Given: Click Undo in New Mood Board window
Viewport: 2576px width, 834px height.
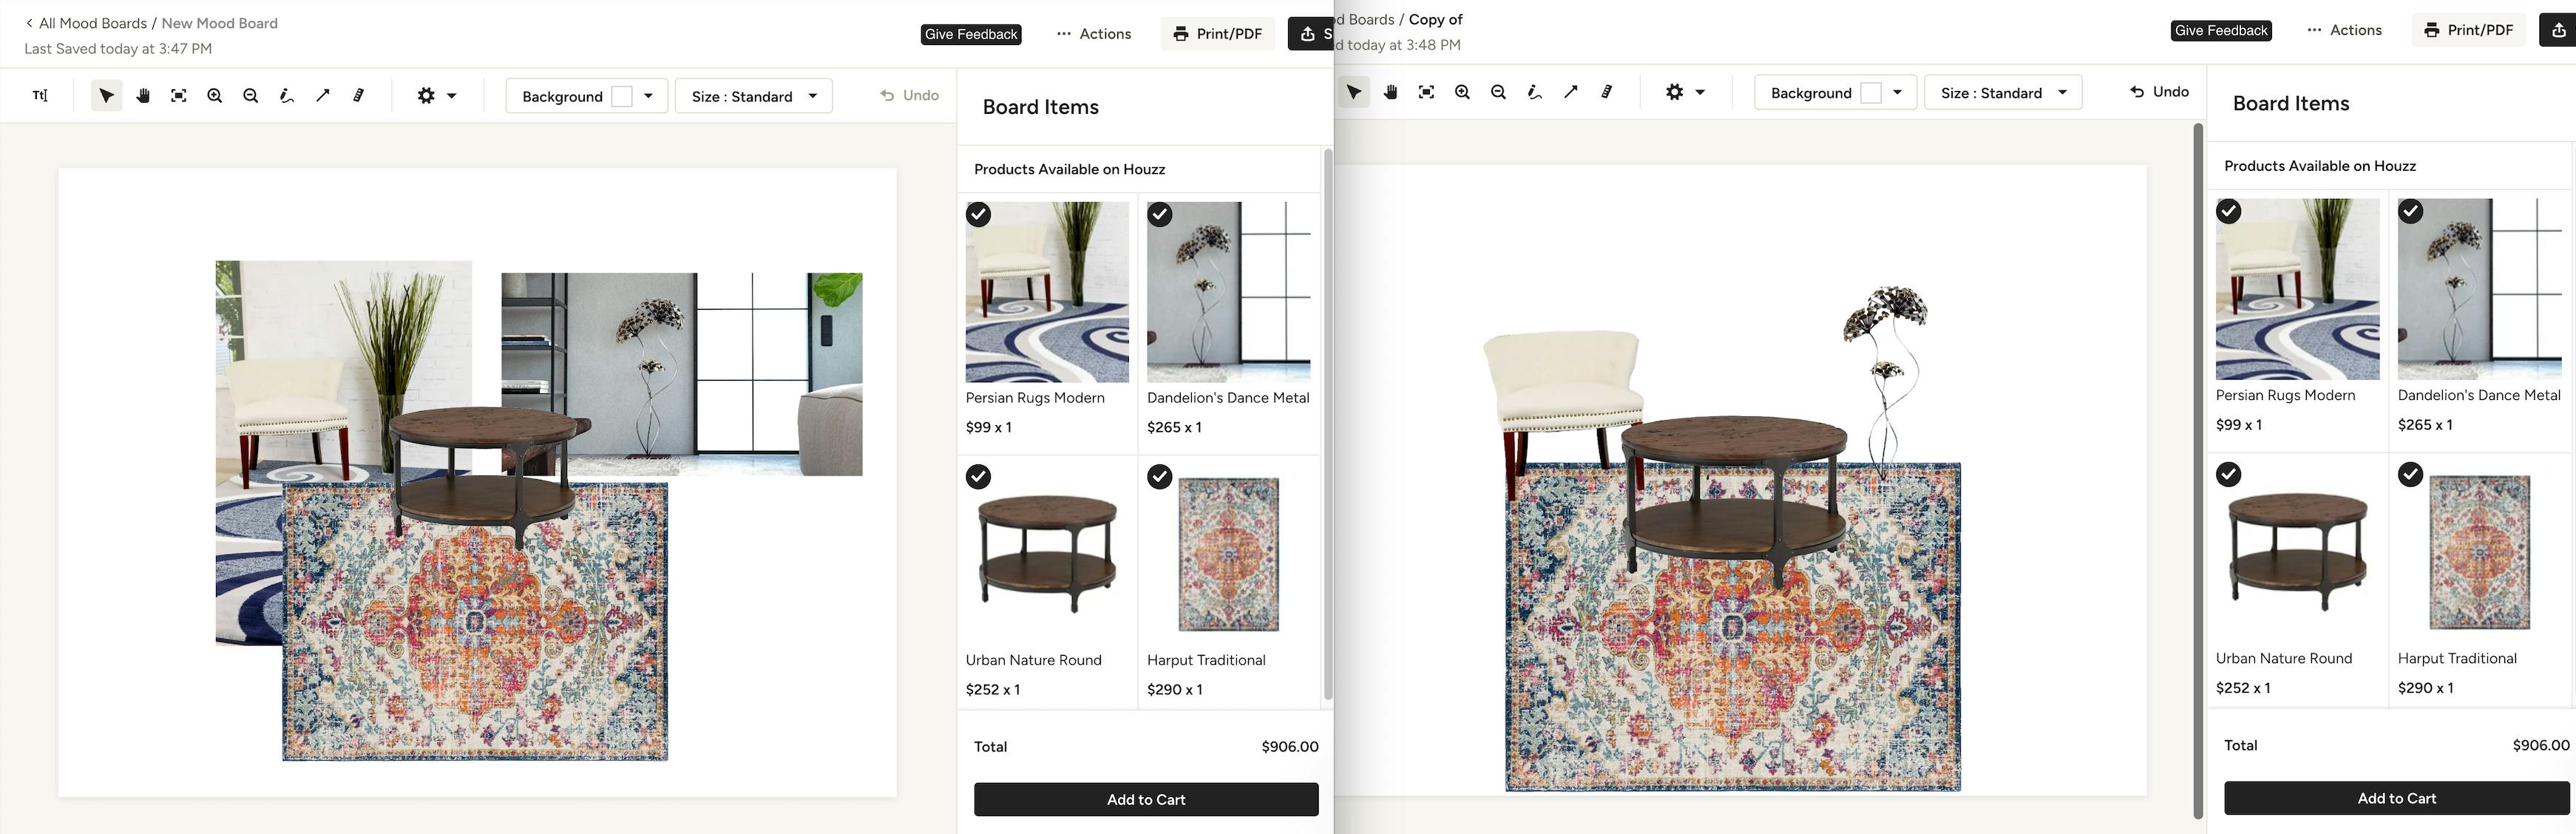Looking at the screenshot, I should [910, 95].
